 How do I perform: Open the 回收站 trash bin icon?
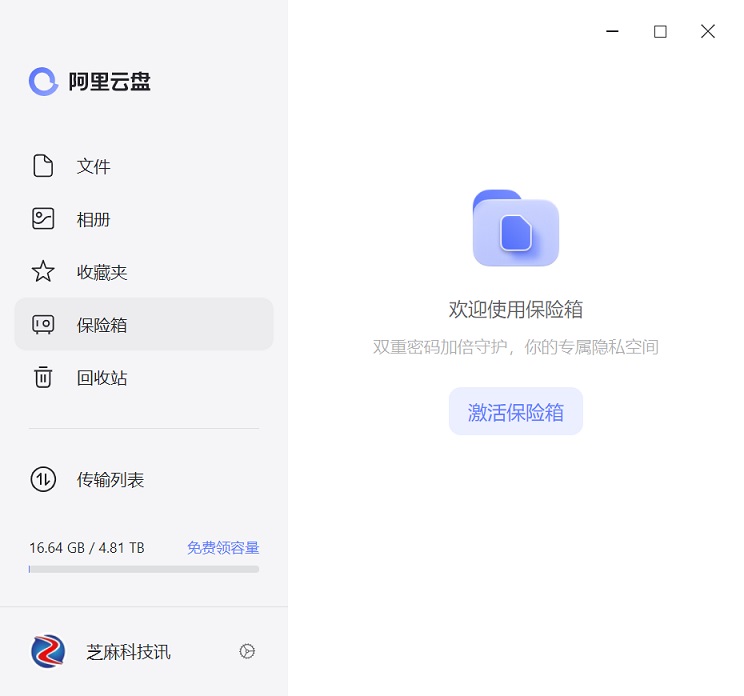(43, 377)
